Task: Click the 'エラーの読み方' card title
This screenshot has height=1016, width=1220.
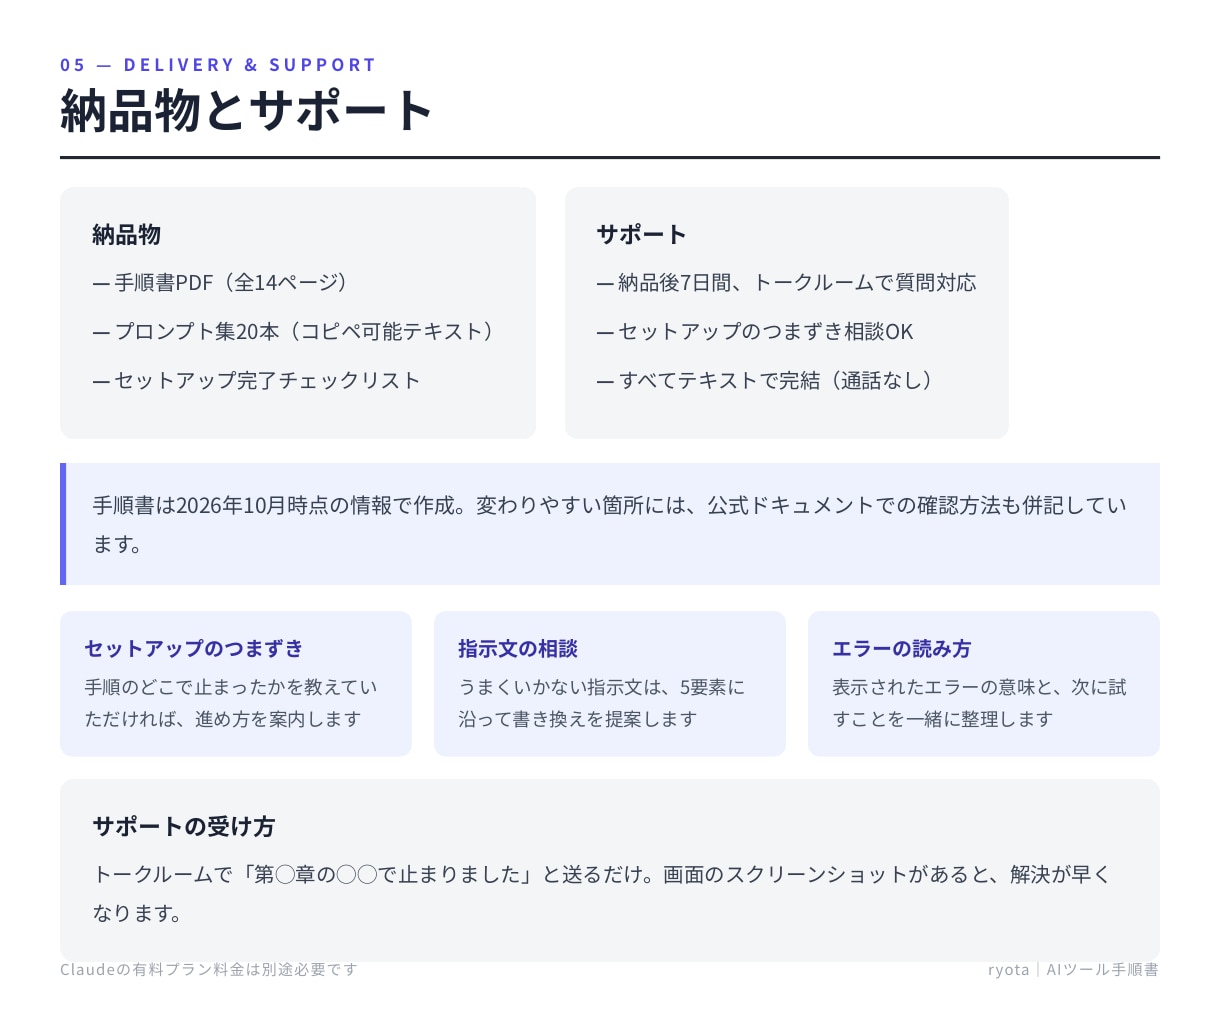Action: [901, 649]
